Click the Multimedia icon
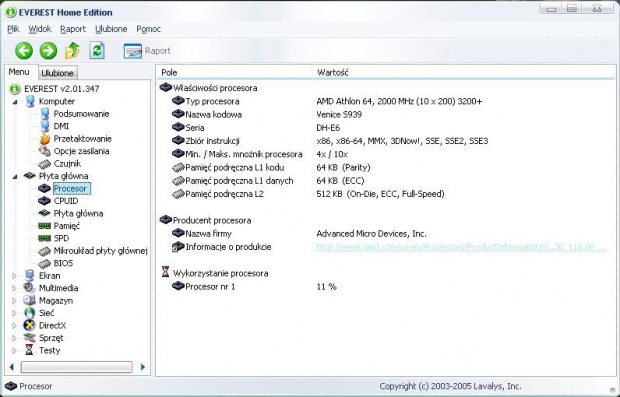 (x=29, y=288)
